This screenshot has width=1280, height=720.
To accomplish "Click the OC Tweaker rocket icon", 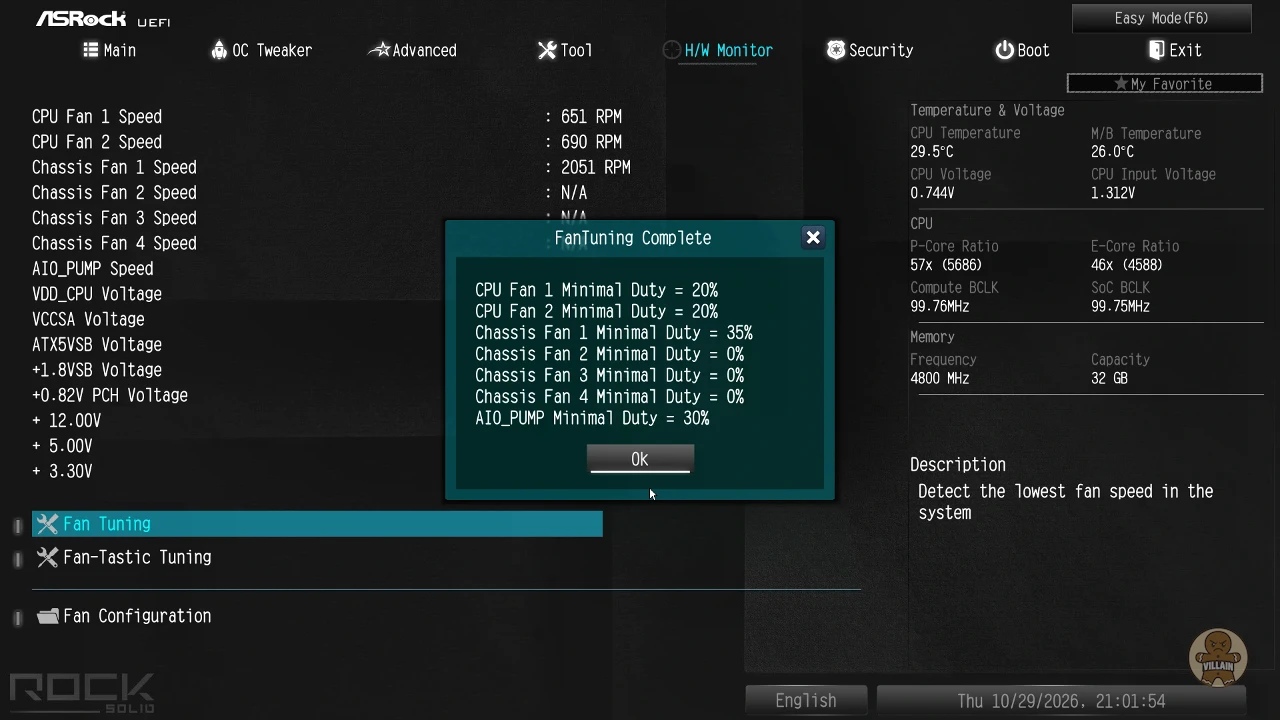I will point(219,50).
